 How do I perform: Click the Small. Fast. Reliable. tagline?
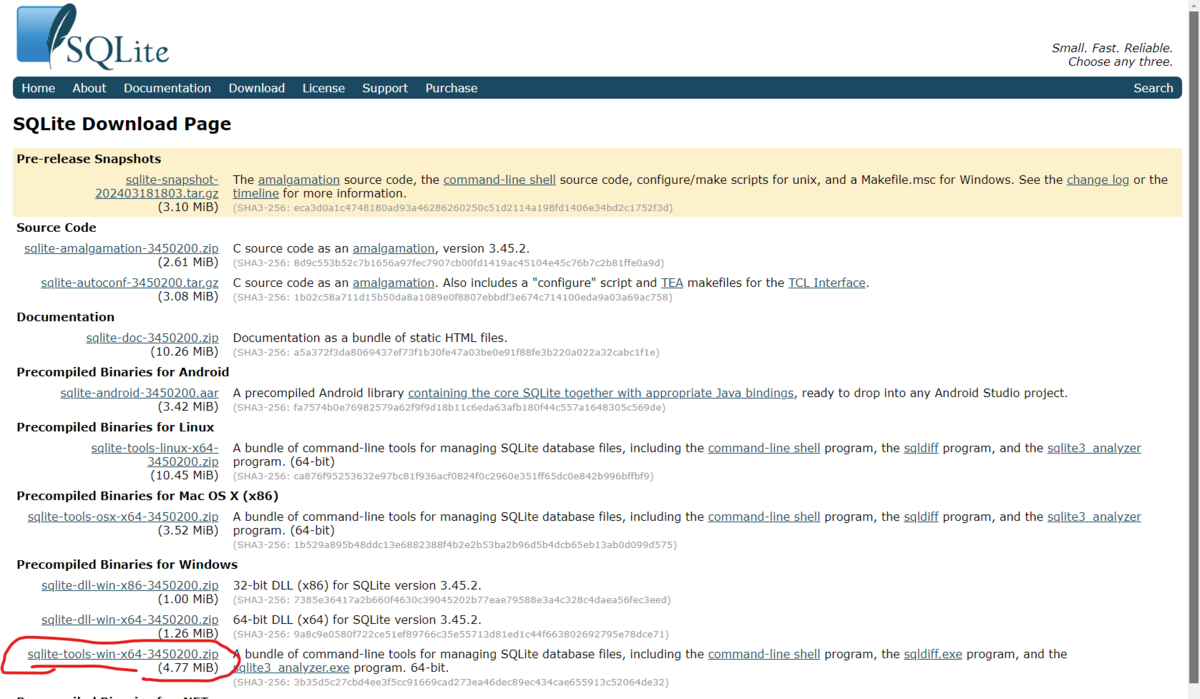1112,48
